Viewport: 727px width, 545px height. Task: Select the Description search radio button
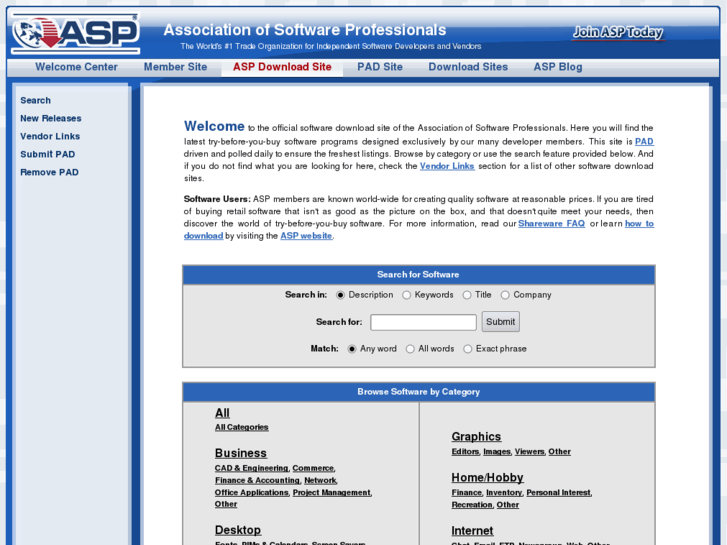tap(340, 295)
